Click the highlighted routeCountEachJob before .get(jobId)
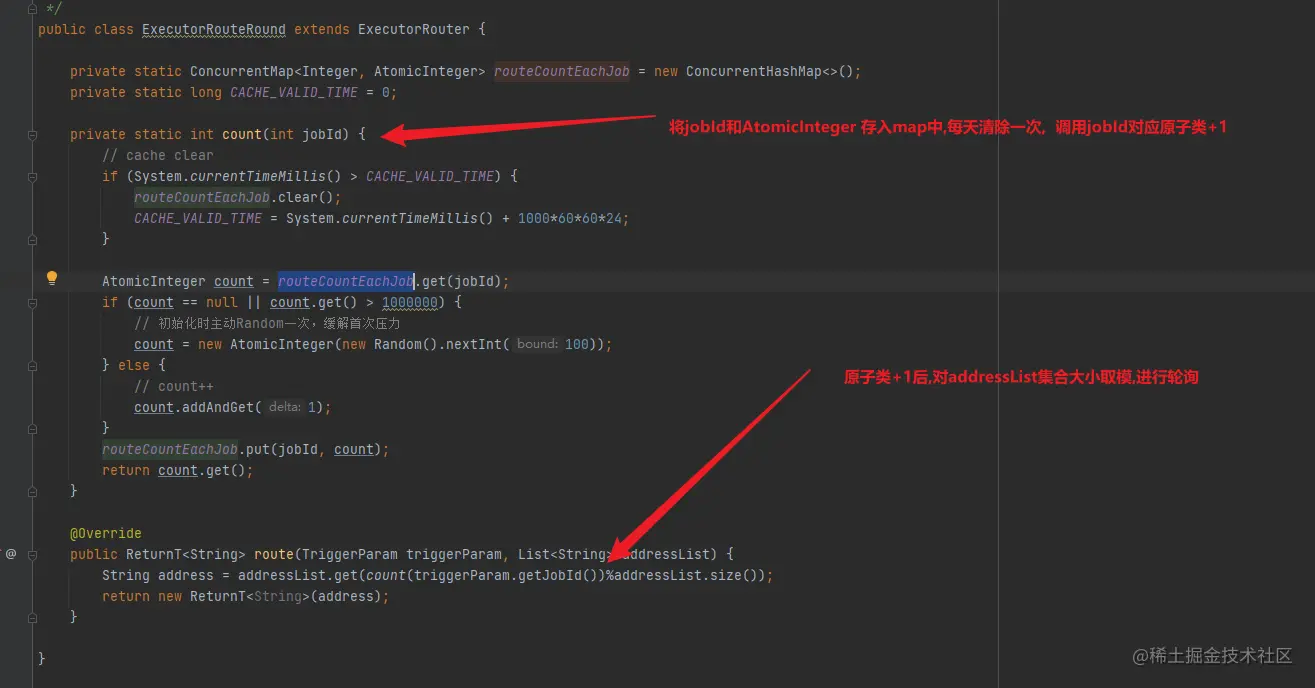This screenshot has width=1315, height=688. [x=346, y=281]
